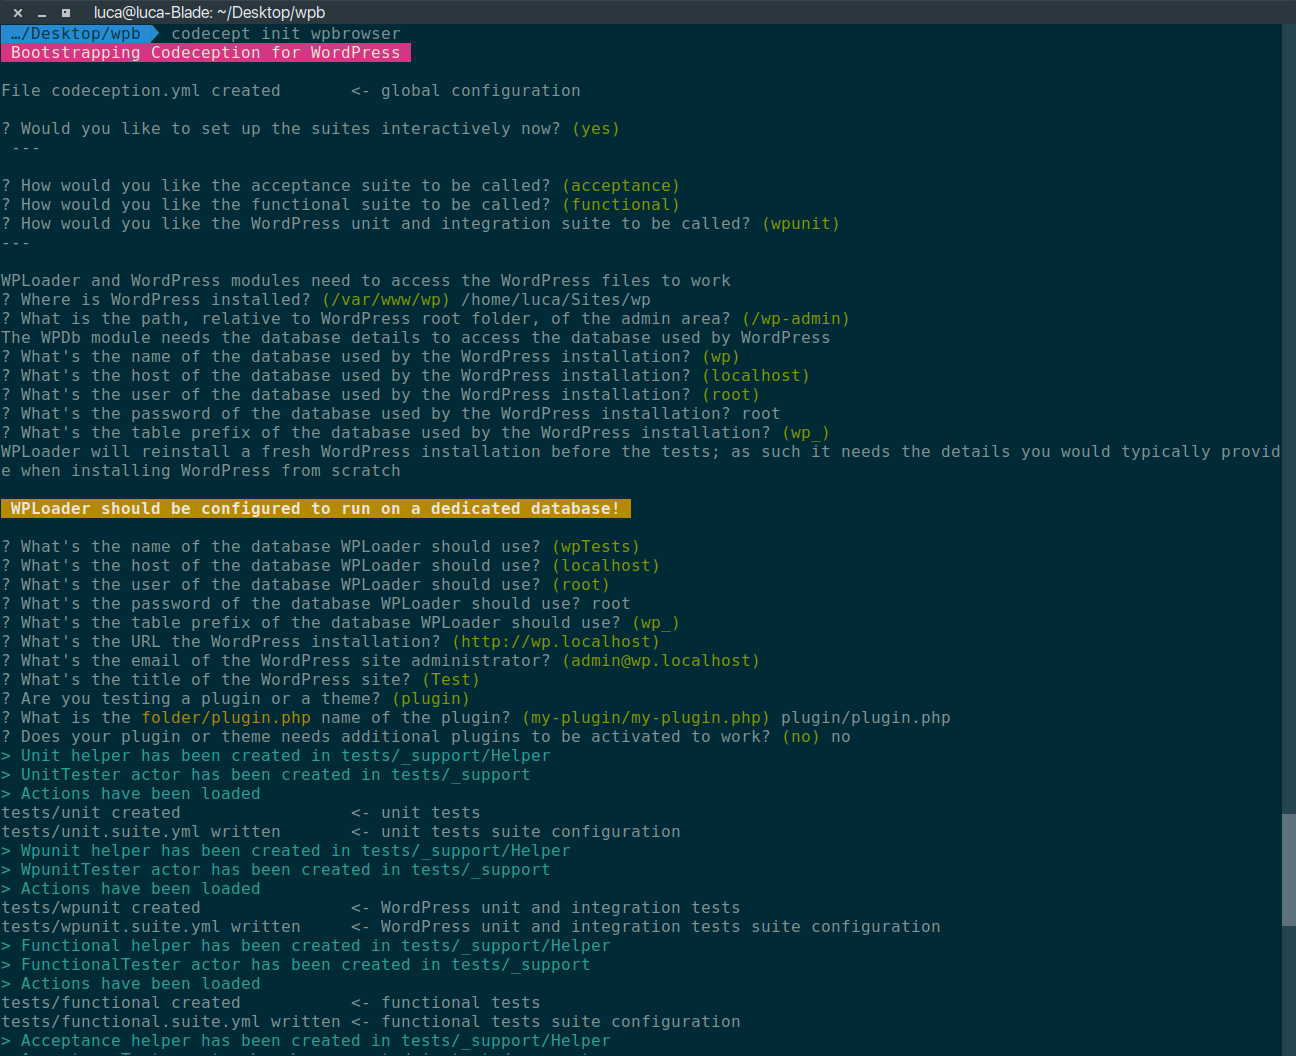Click the '(wpTests)' database name
The width and height of the screenshot is (1296, 1056).
[596, 547]
